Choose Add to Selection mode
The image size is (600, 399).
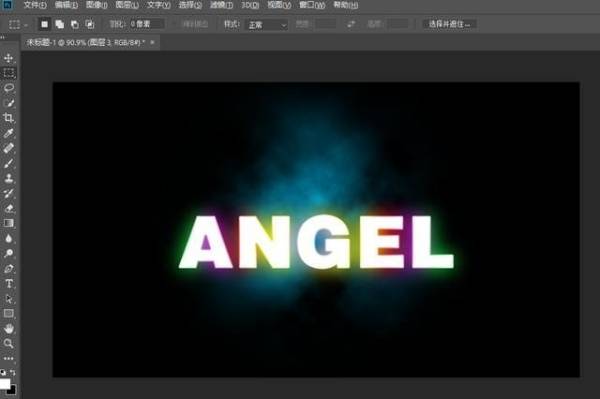(x=60, y=24)
